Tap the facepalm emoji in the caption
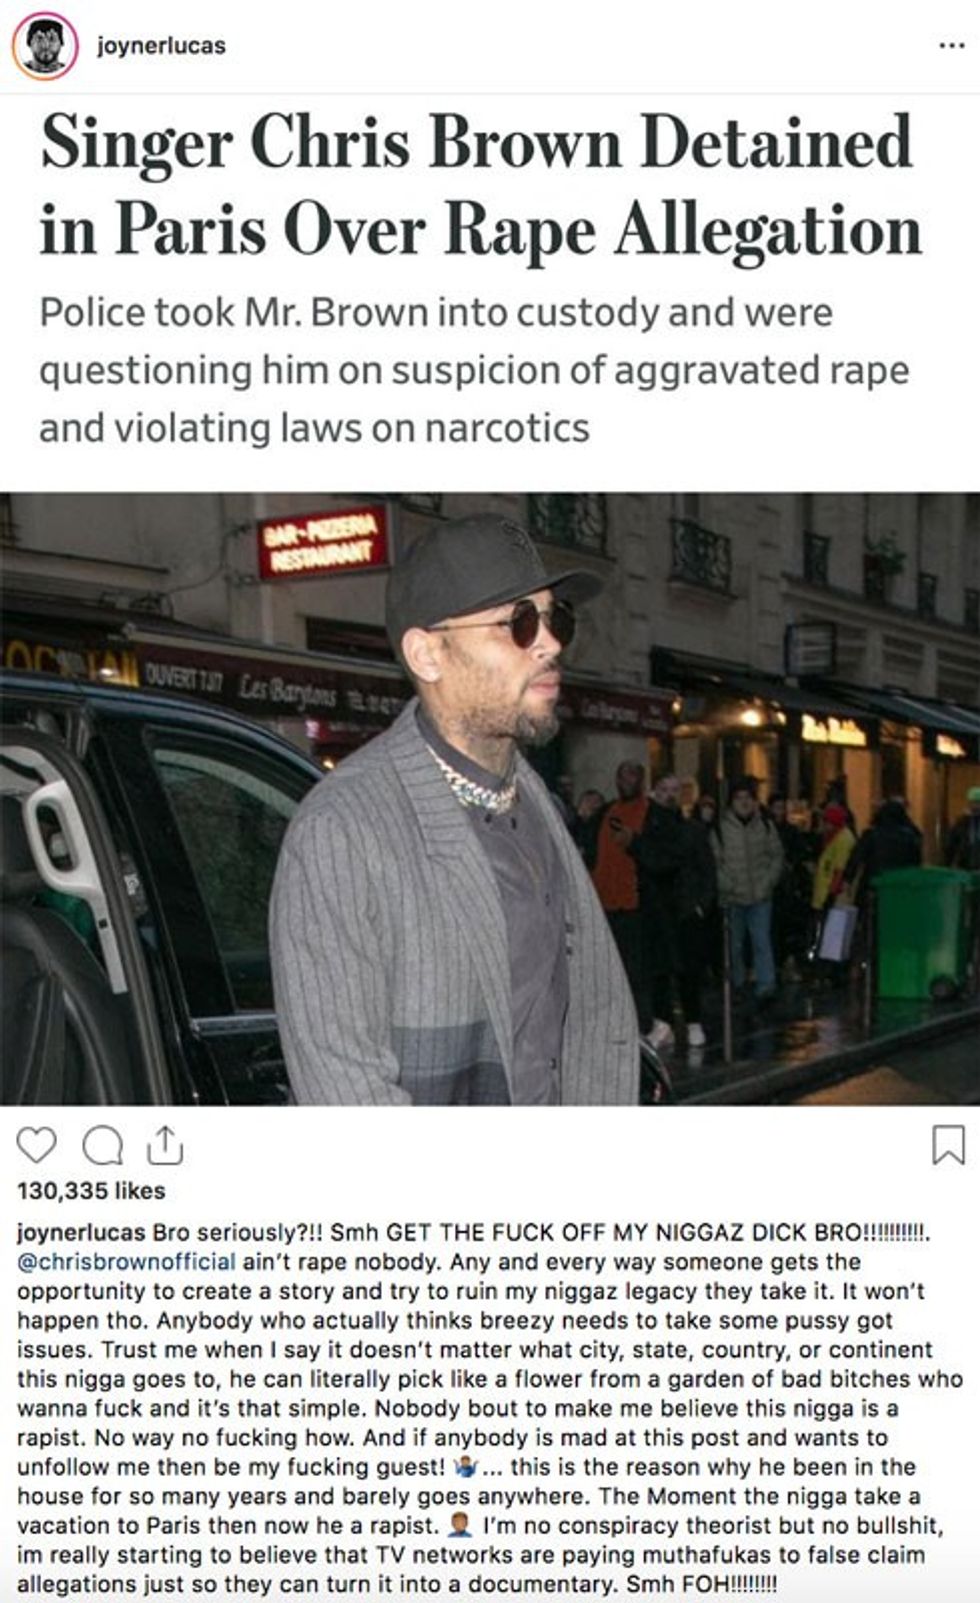 click(x=460, y=1526)
